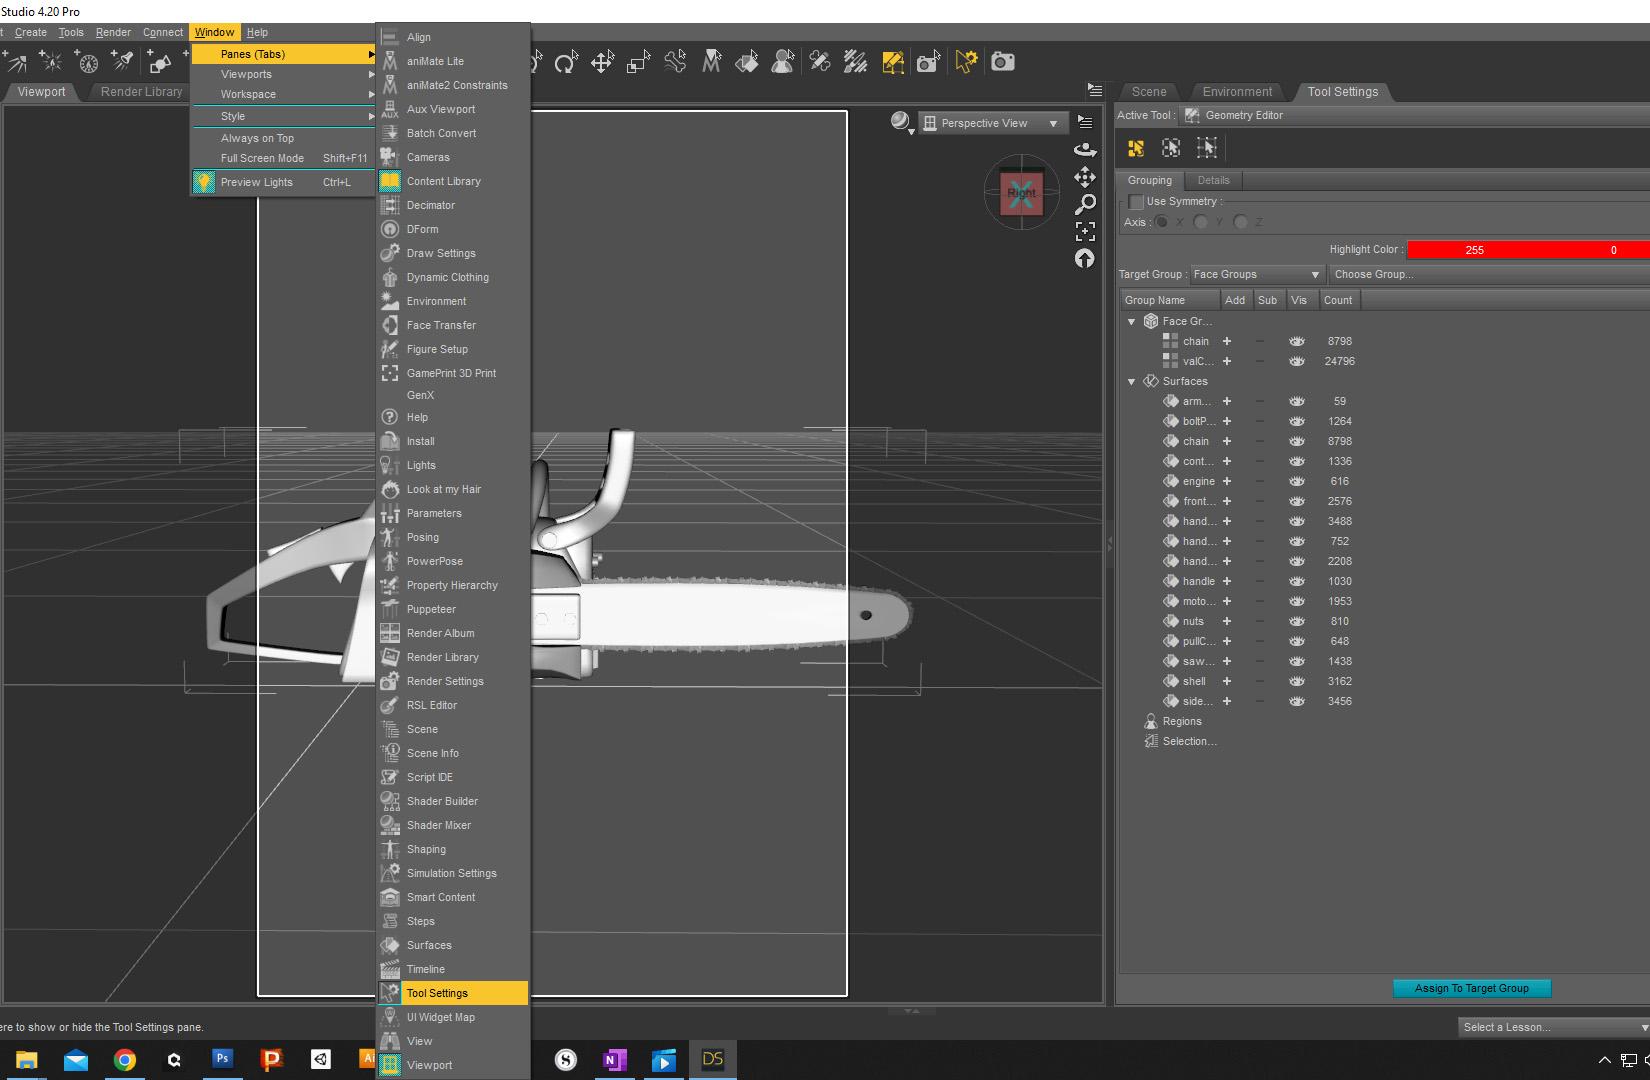The width and height of the screenshot is (1650, 1080).
Task: Open Google Chrome from the taskbar
Action: tap(125, 1059)
